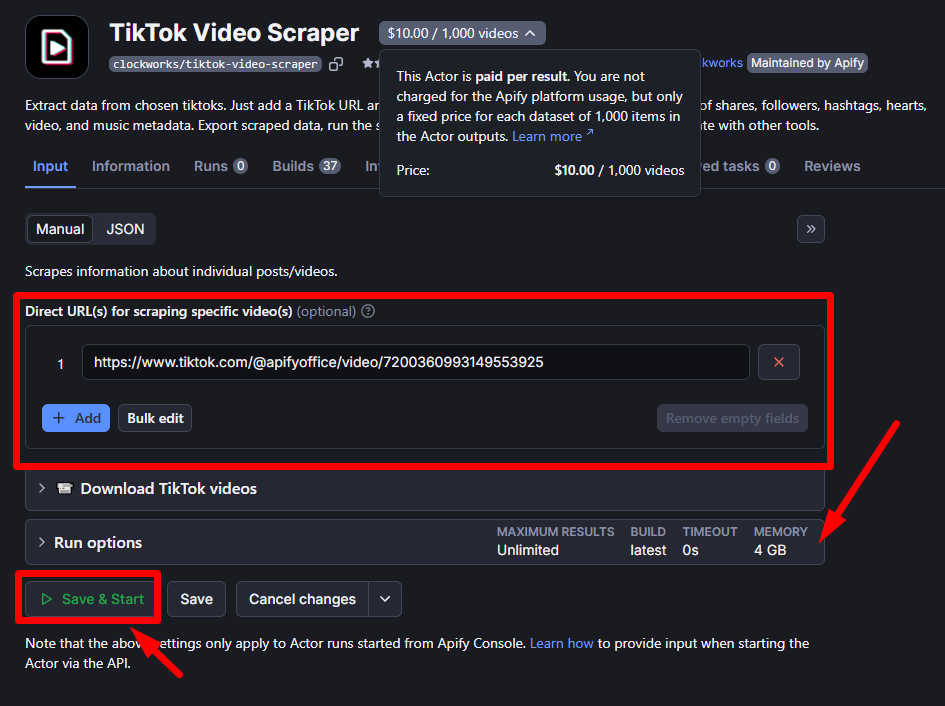Click the TikTok Video Scraper title
The width and height of the screenshot is (945, 706).
pyautogui.click(x=234, y=33)
